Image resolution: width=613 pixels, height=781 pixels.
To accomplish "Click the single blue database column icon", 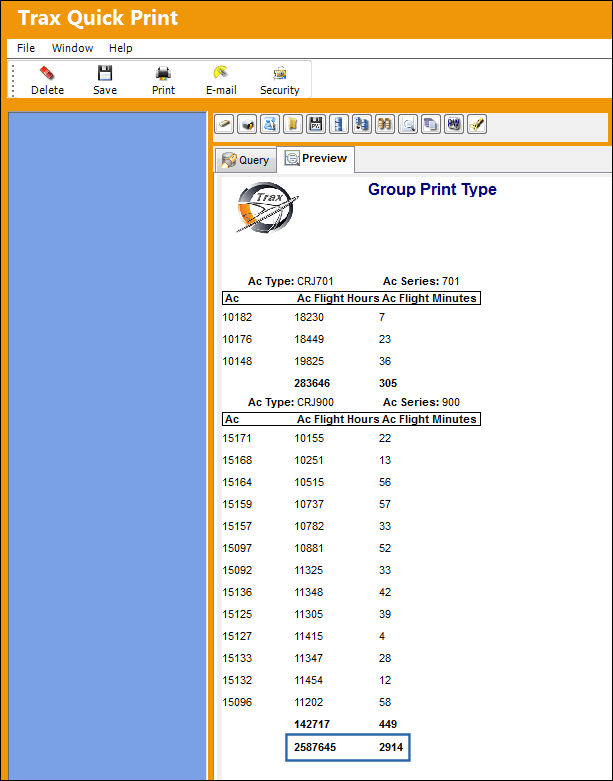I will pyautogui.click(x=339, y=124).
